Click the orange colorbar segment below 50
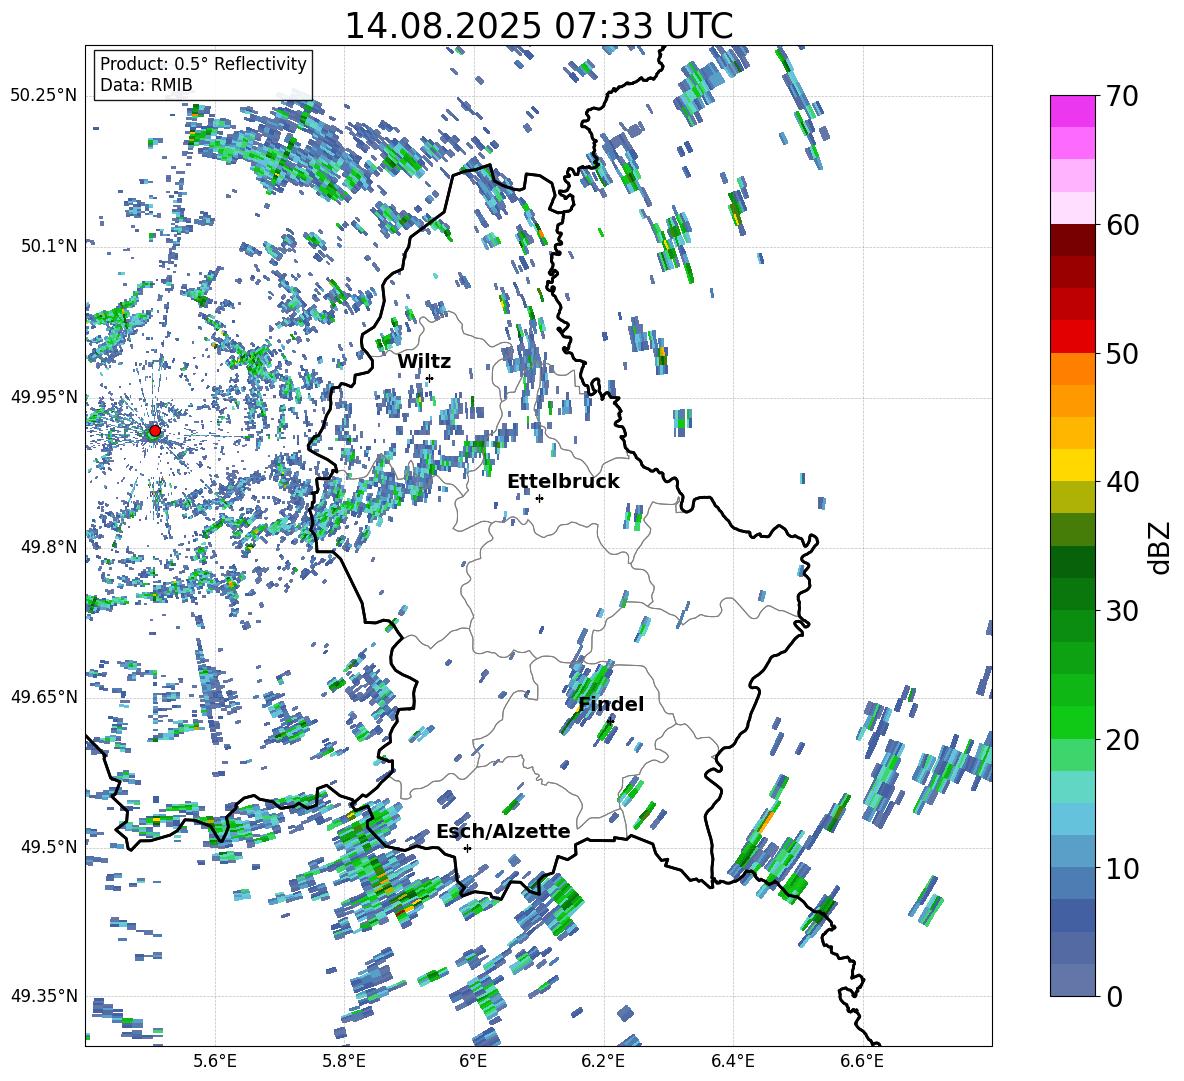Viewport: 1184px width, 1081px height. coord(1072,368)
